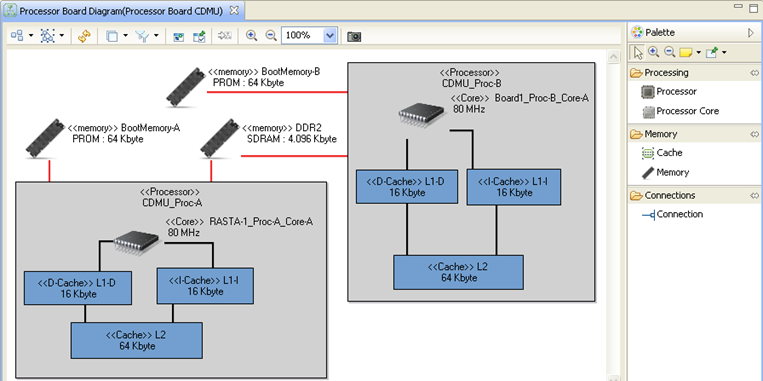Toggle the pin tool in palette toolbar

tap(711, 52)
